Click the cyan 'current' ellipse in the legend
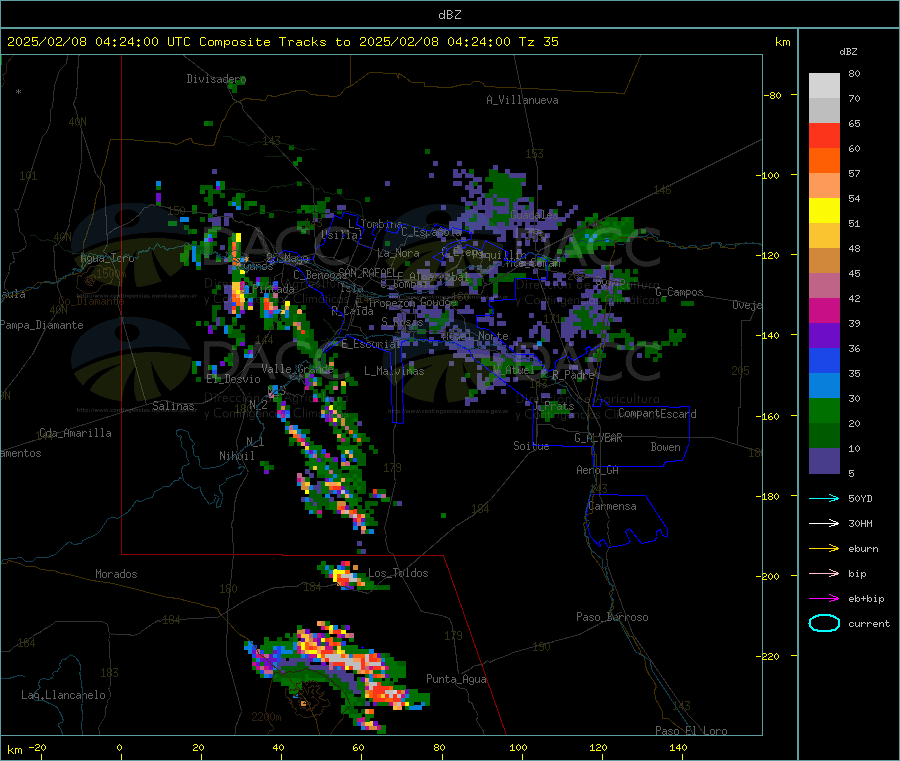This screenshot has height=761, width=900. 824,623
